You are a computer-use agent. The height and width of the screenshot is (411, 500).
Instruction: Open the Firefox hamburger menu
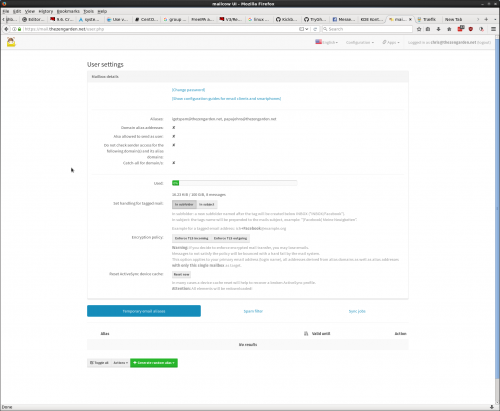pyautogui.click(x=493, y=29)
